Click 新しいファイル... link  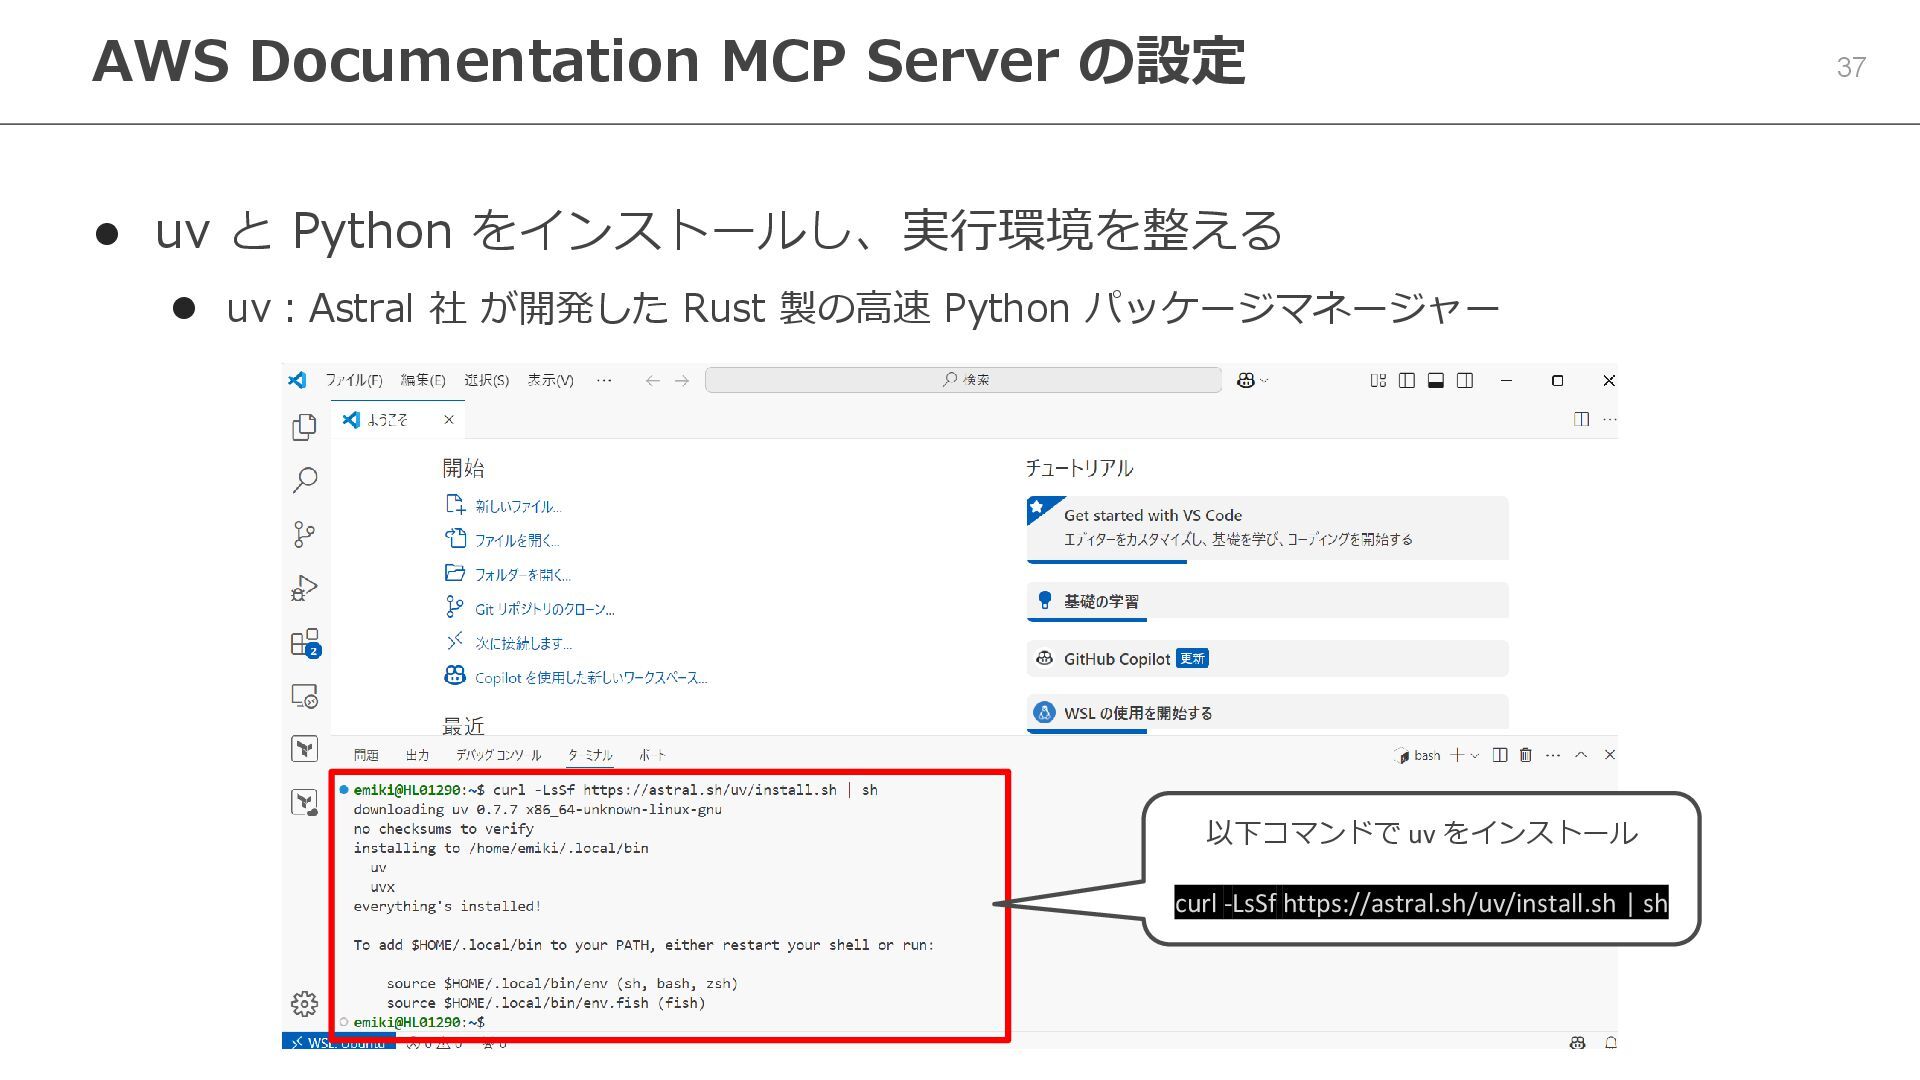[518, 506]
